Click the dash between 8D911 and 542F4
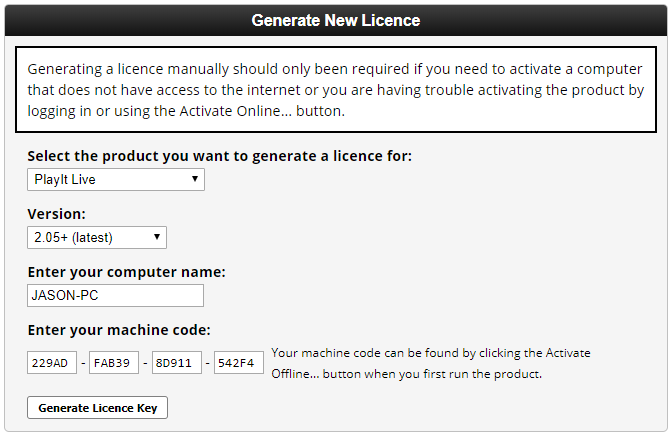672x436 pixels. 208,363
